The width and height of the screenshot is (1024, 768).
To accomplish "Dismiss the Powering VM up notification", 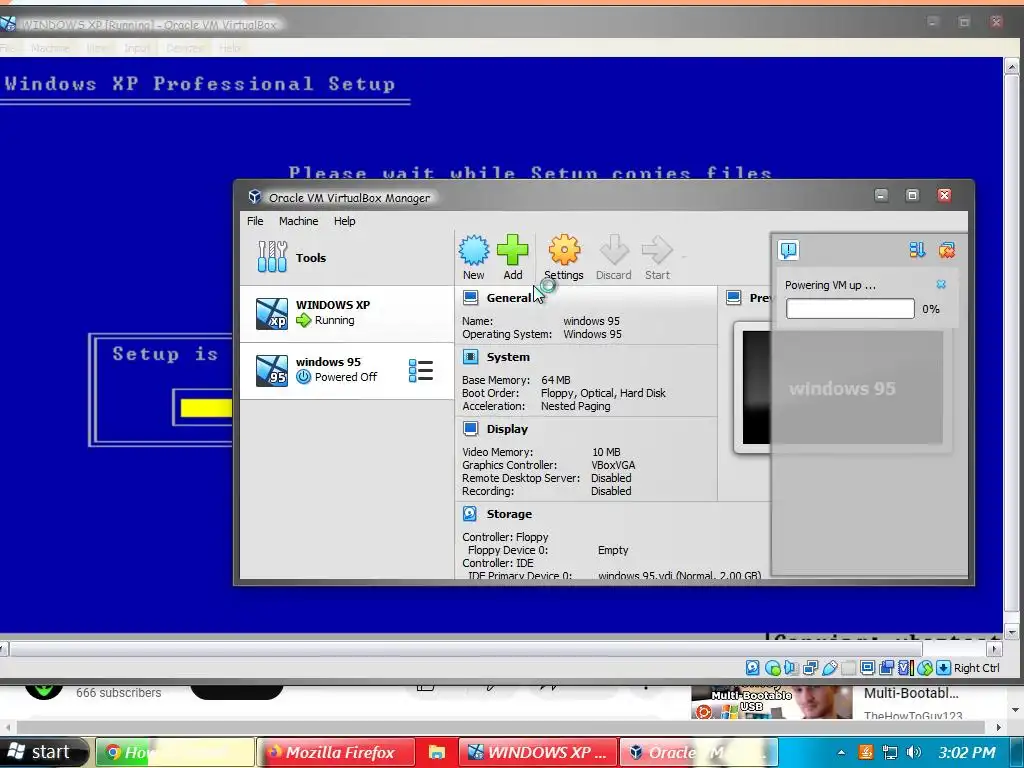I will tap(941, 284).
